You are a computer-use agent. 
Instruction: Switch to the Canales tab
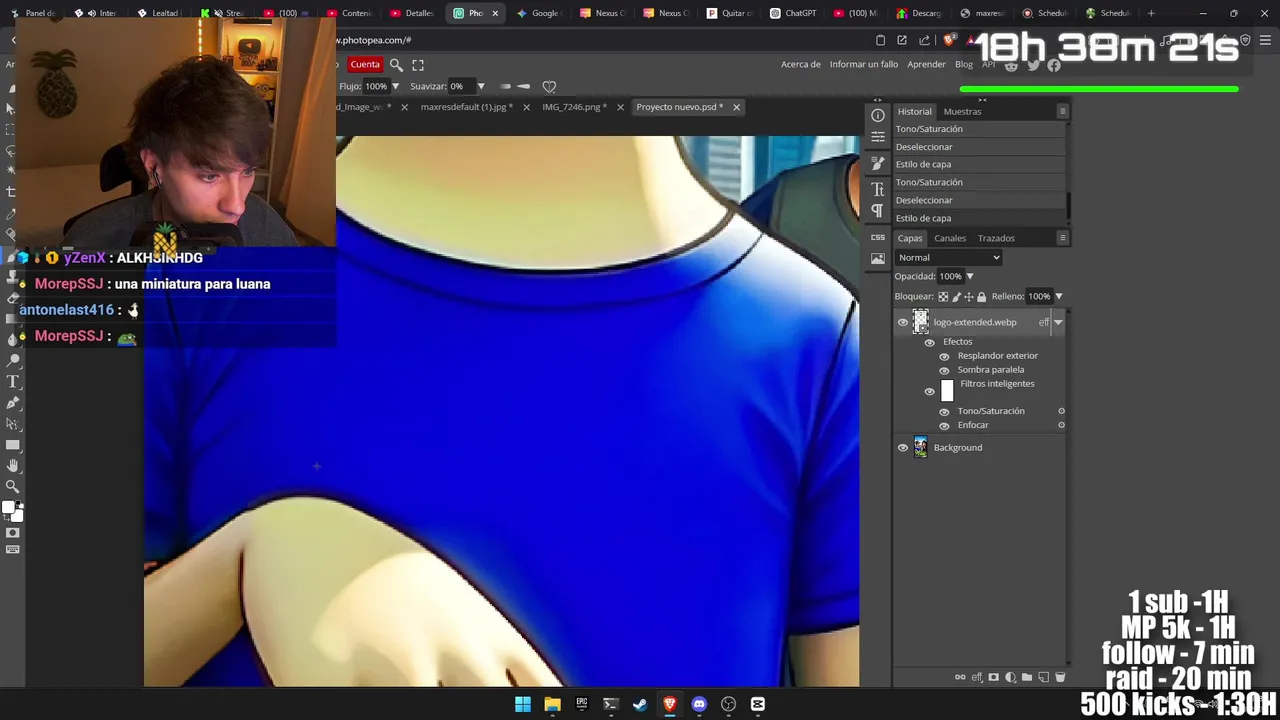click(950, 238)
